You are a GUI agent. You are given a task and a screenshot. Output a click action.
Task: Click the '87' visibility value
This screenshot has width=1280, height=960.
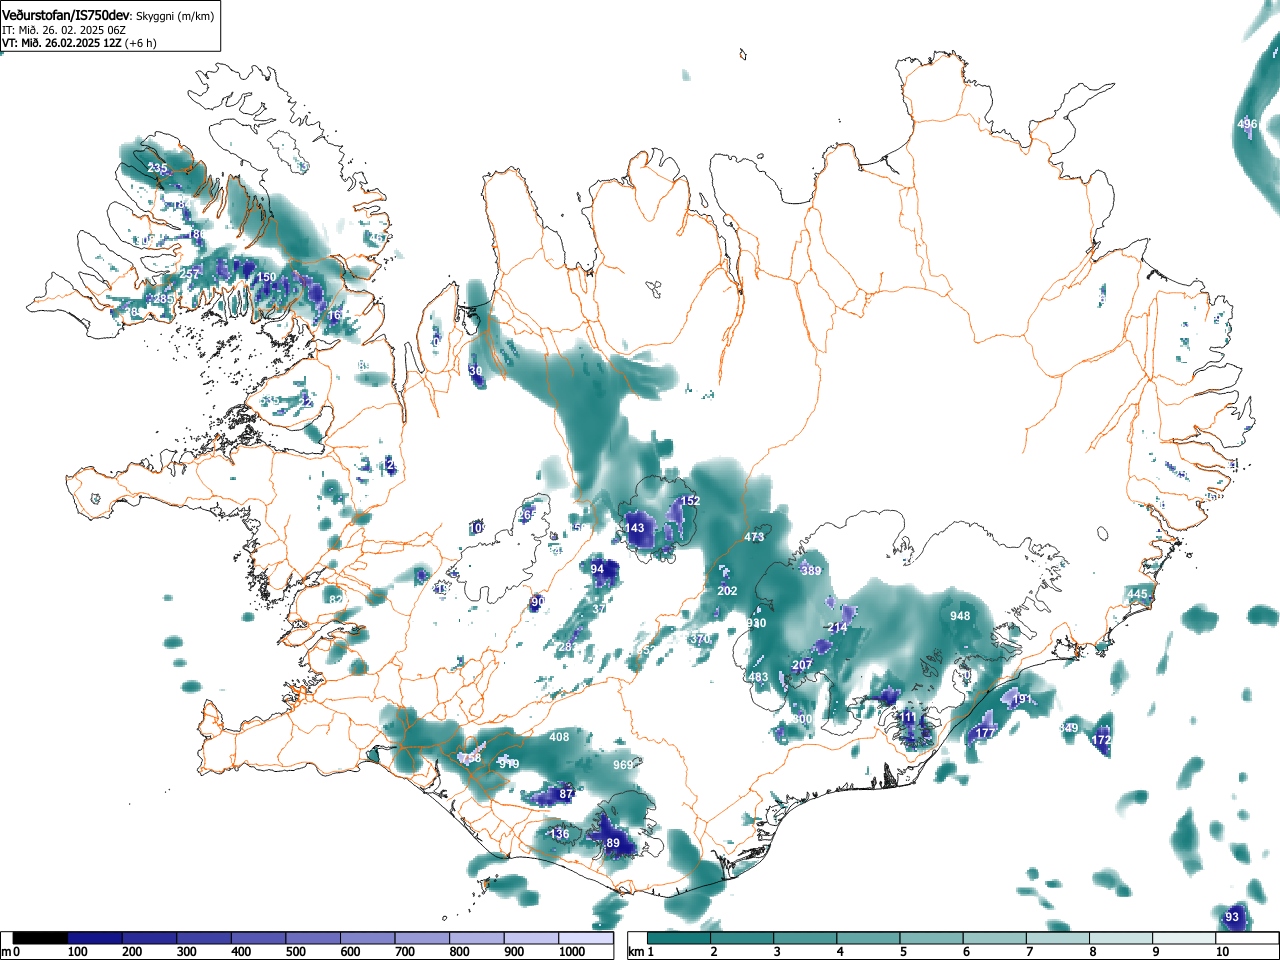tap(566, 794)
